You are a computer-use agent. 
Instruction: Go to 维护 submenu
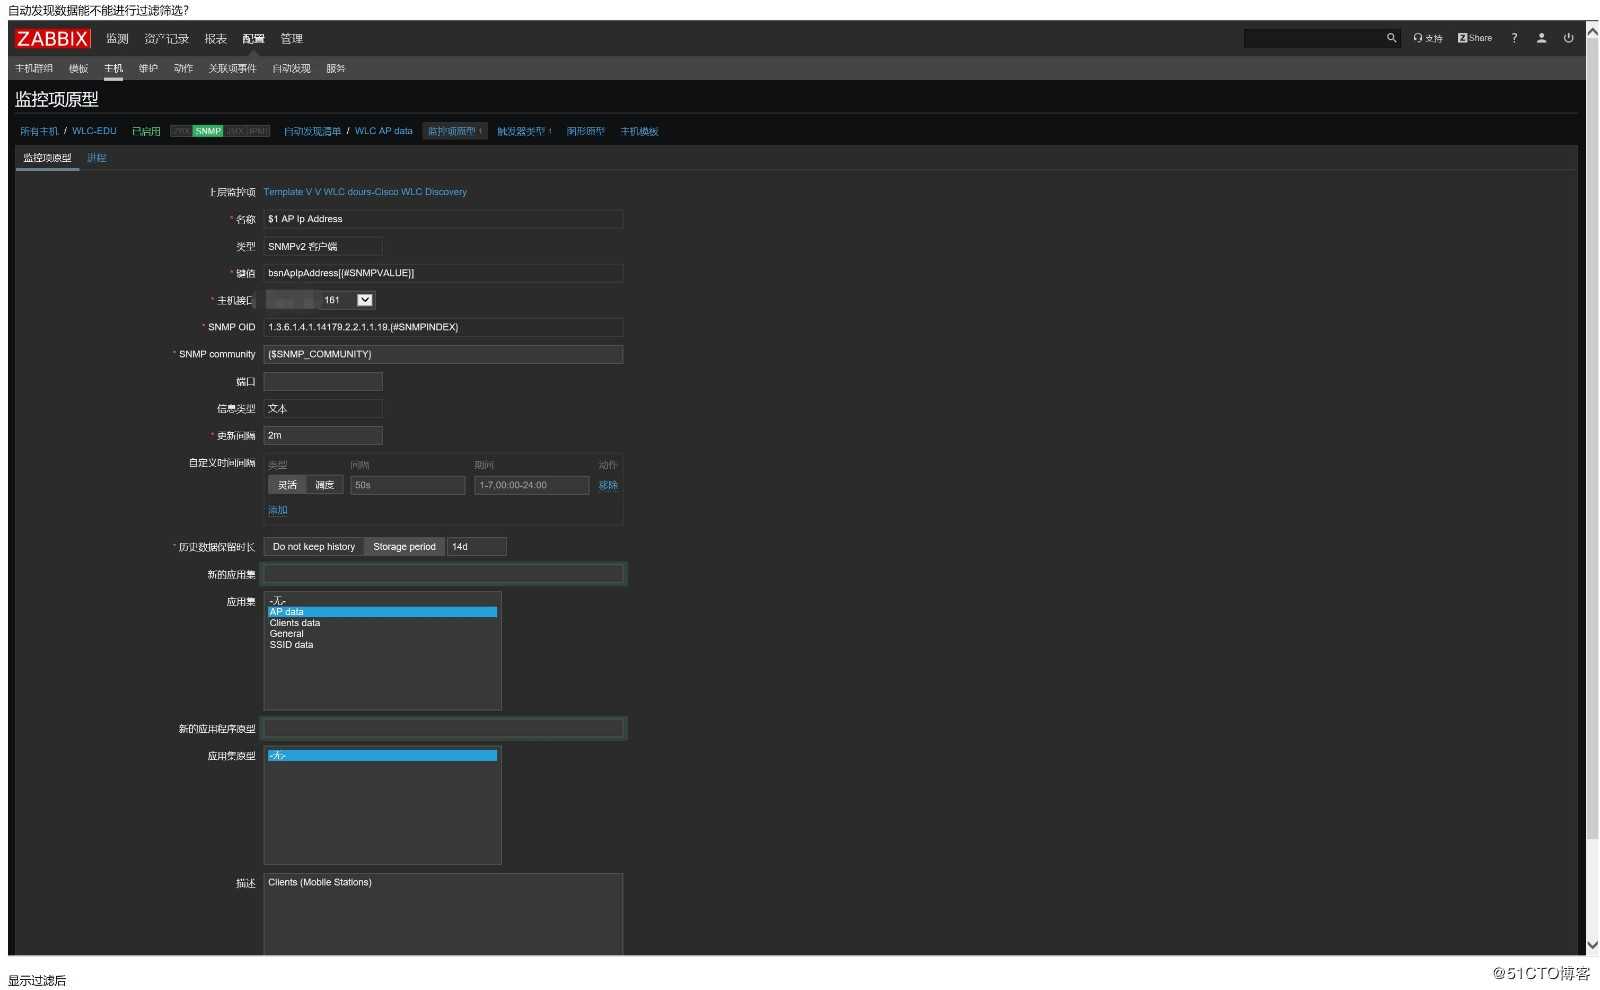(x=148, y=69)
